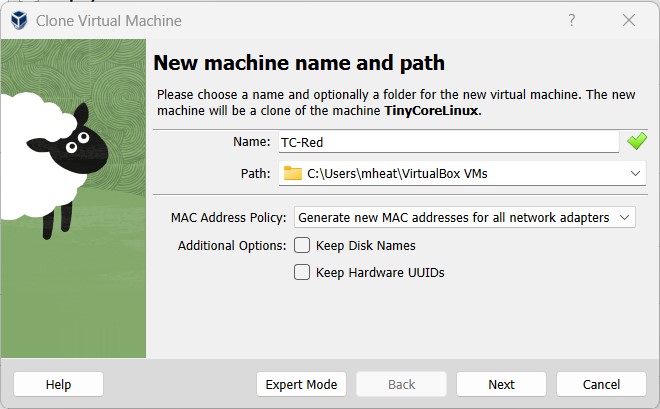Click the 'Additional Options:' label

(232, 245)
